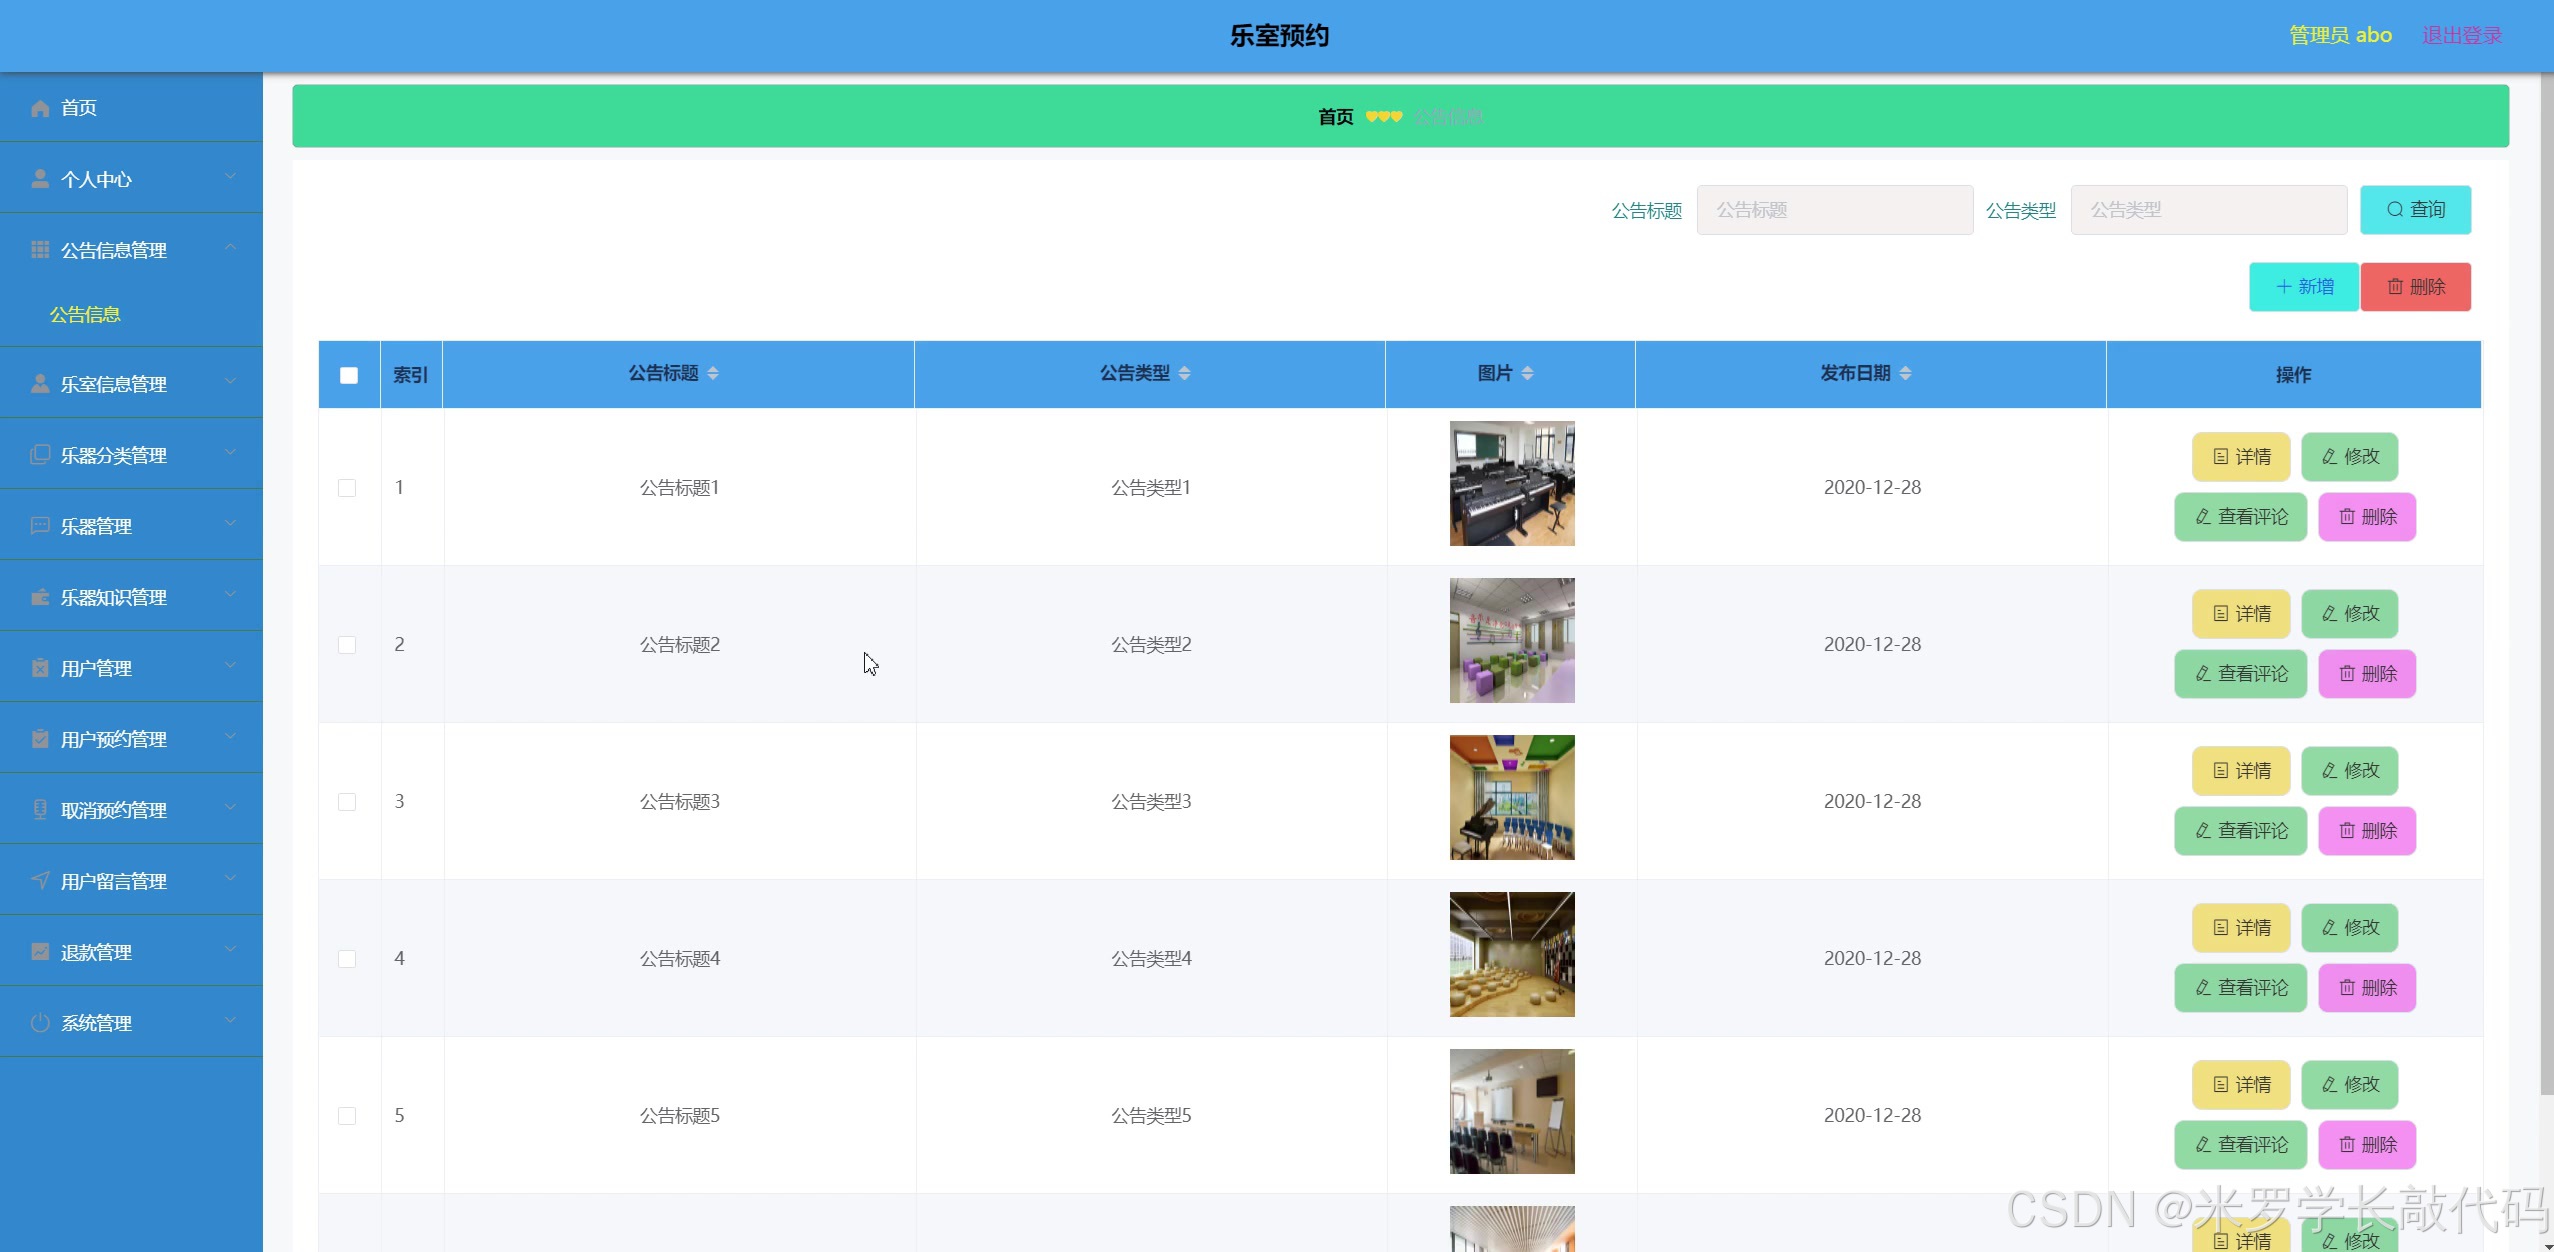Collapse the 公告信息管理 sidebar section
The image size is (2554, 1252).
pos(131,250)
